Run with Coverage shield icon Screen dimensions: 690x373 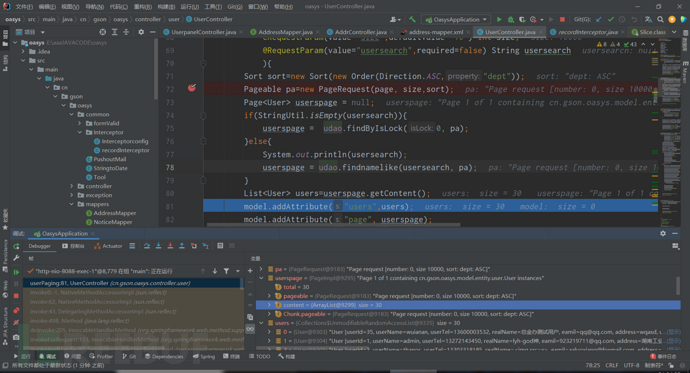[x=522, y=19]
